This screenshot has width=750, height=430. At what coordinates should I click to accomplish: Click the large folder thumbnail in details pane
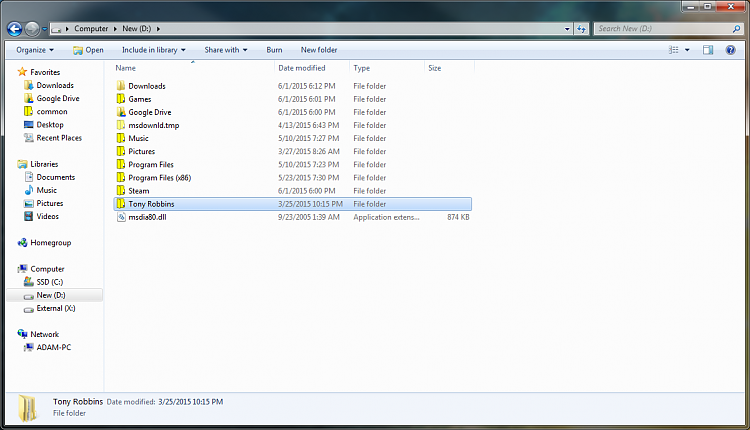(27, 408)
